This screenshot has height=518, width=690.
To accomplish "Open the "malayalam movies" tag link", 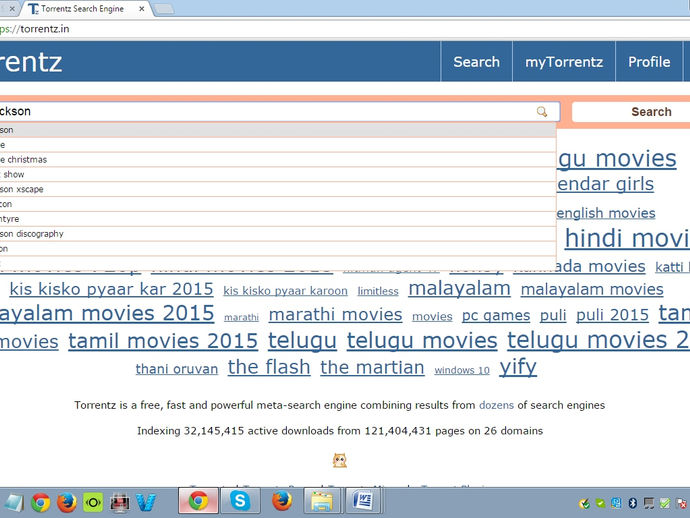I will click(592, 290).
